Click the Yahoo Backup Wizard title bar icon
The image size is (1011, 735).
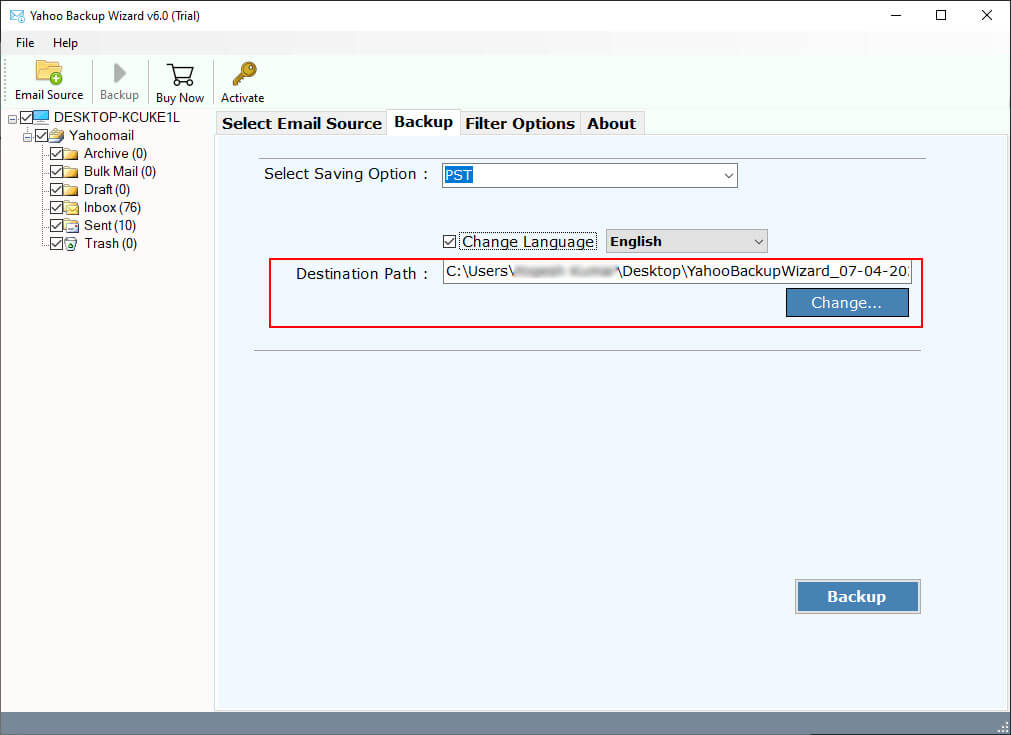pos(16,15)
